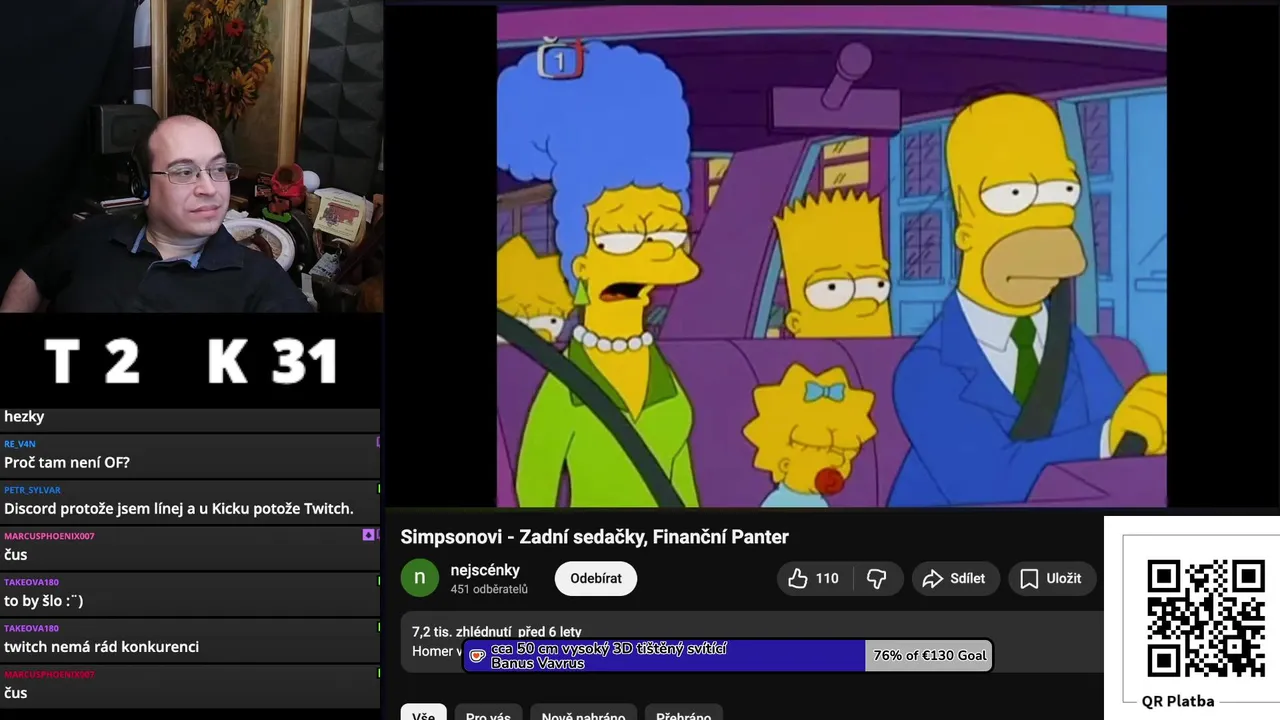Subscribe using the Odebírat button
This screenshot has width=1280, height=720.
click(596, 578)
